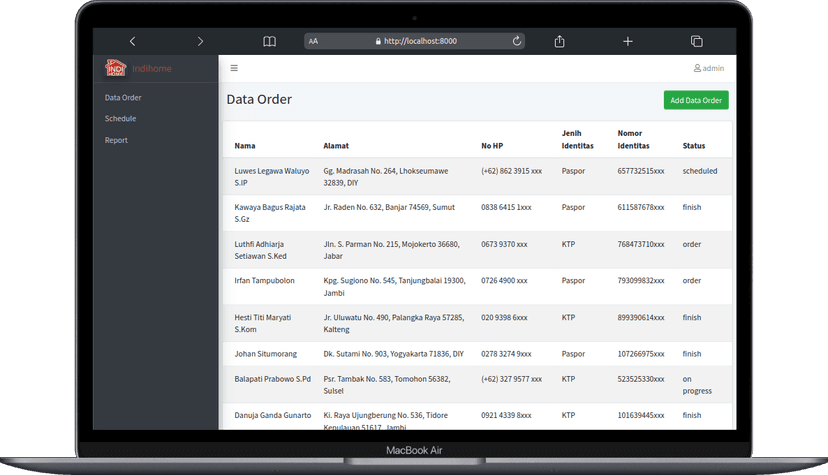Select the name Irfan Tampubolon
Image resolution: width=828 pixels, height=475 pixels.
[265, 281]
